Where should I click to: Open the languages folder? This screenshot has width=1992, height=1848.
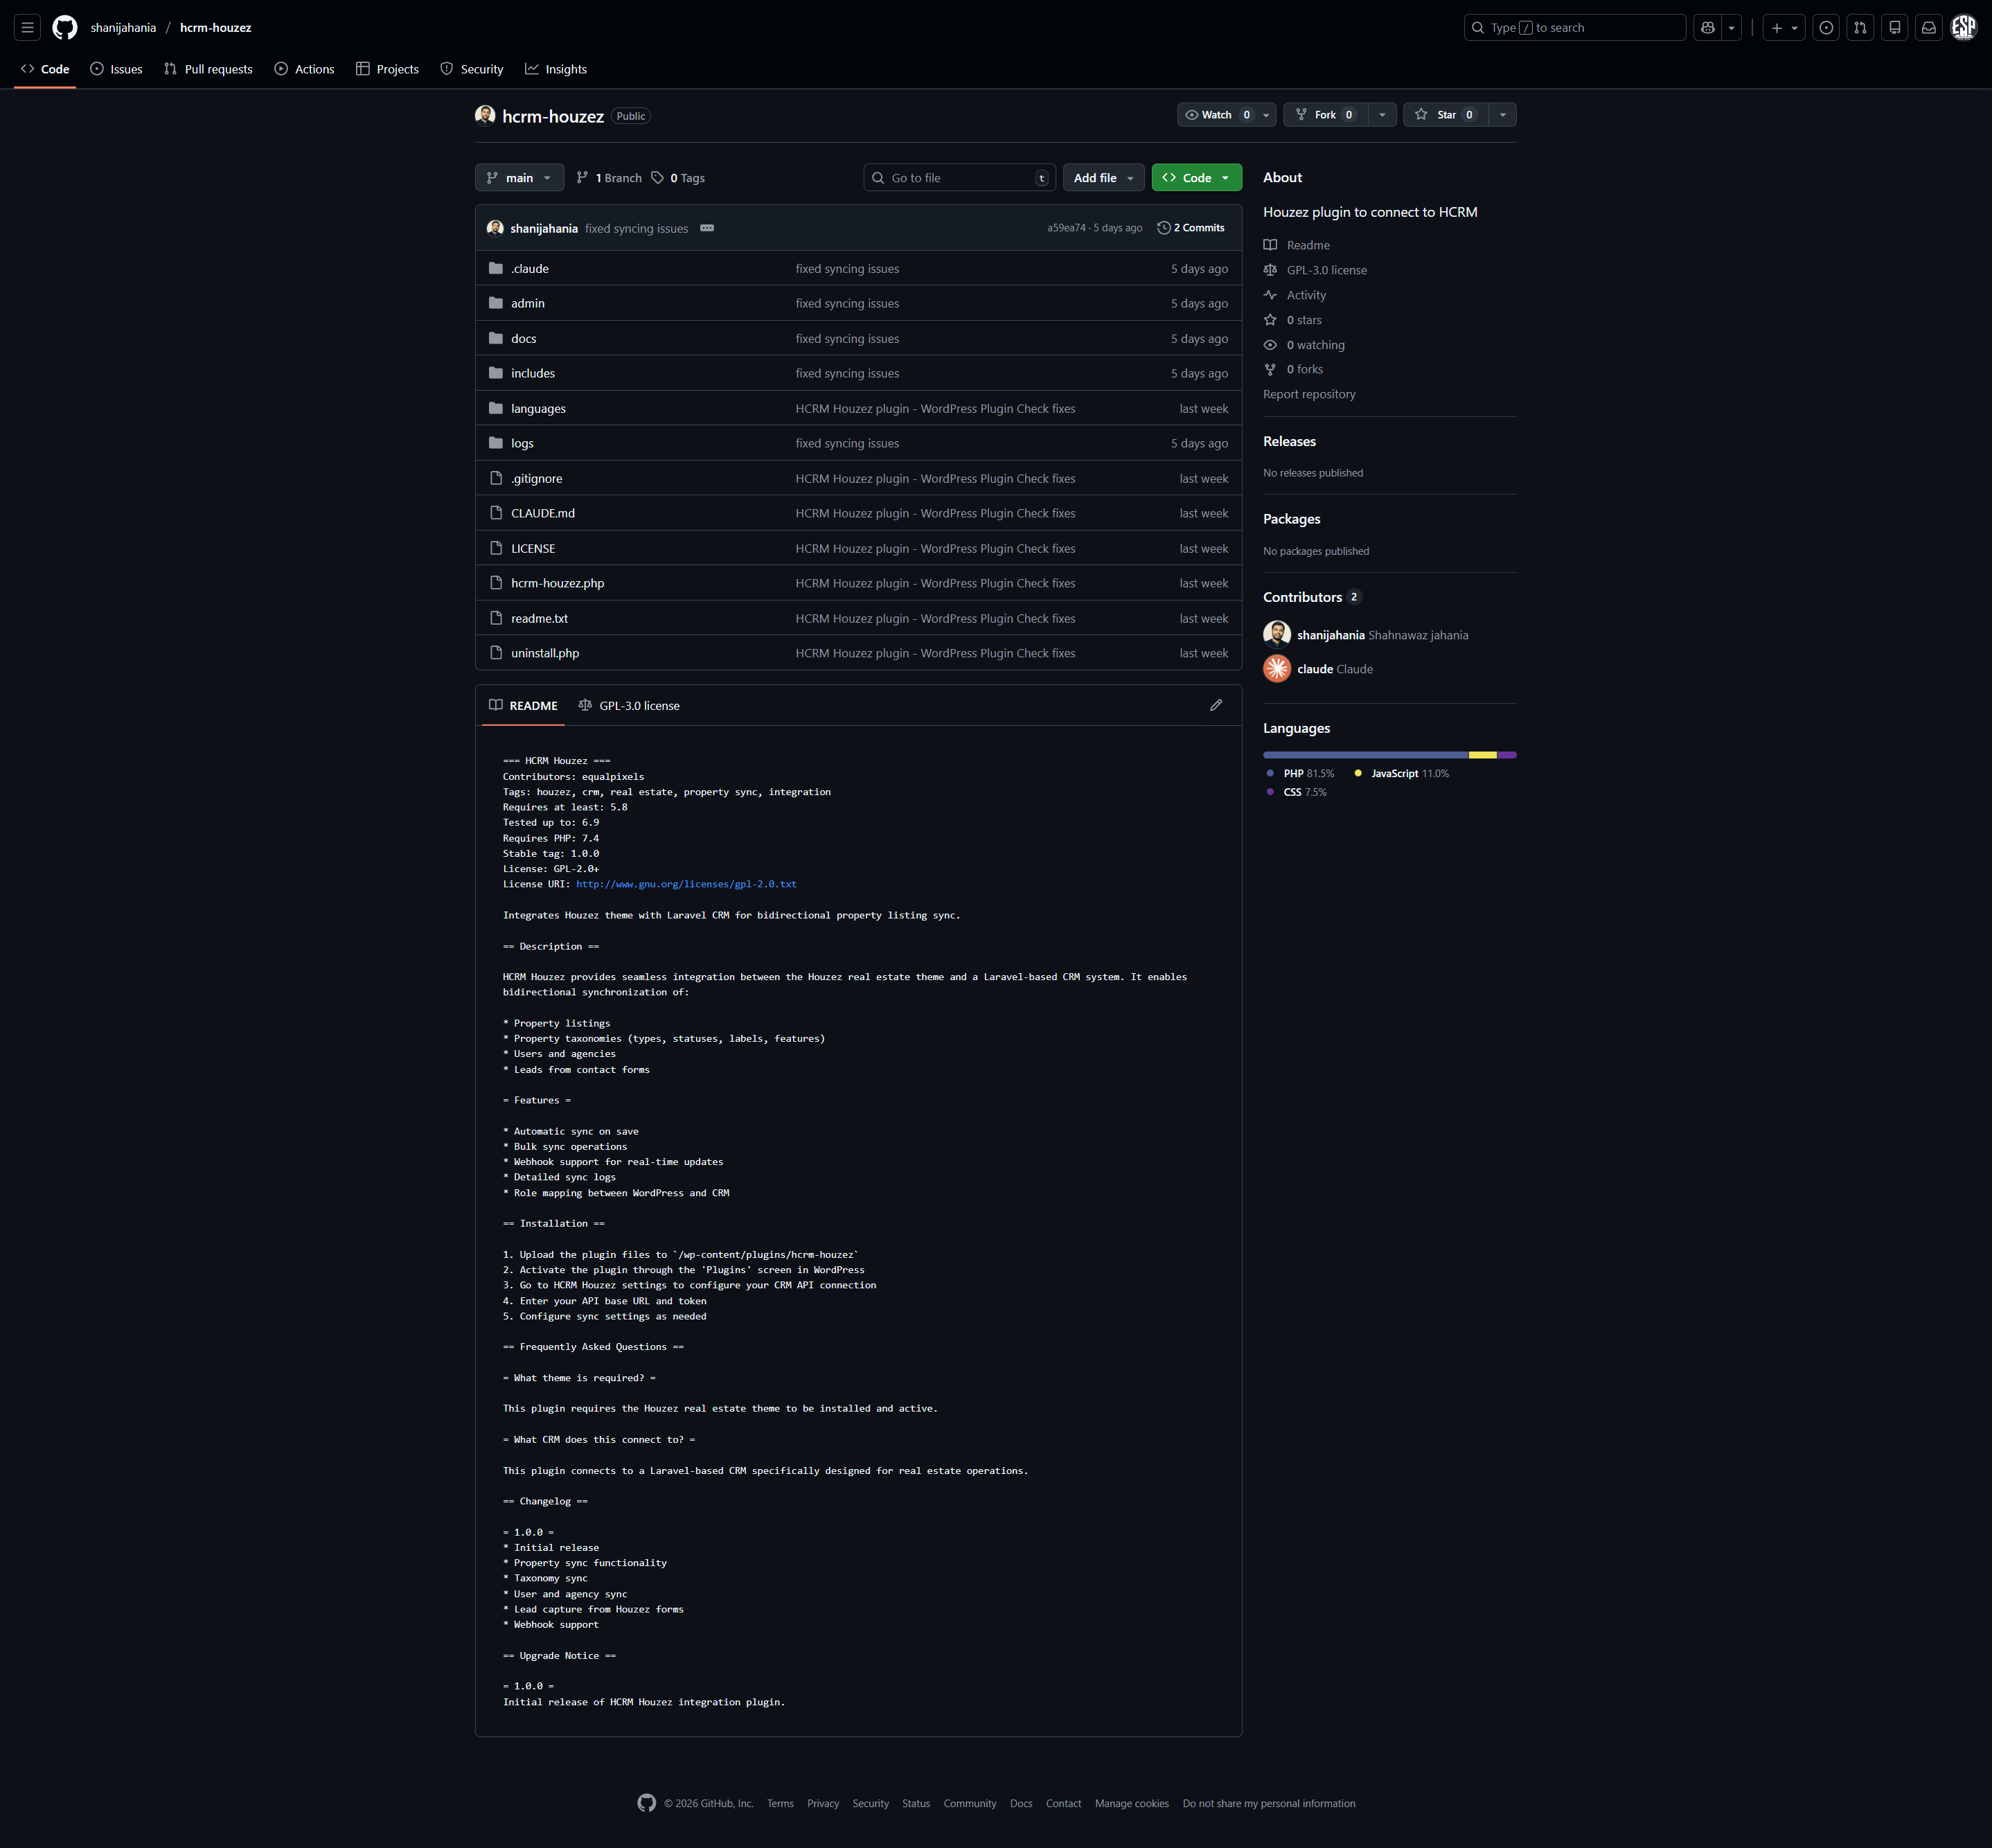coord(538,409)
